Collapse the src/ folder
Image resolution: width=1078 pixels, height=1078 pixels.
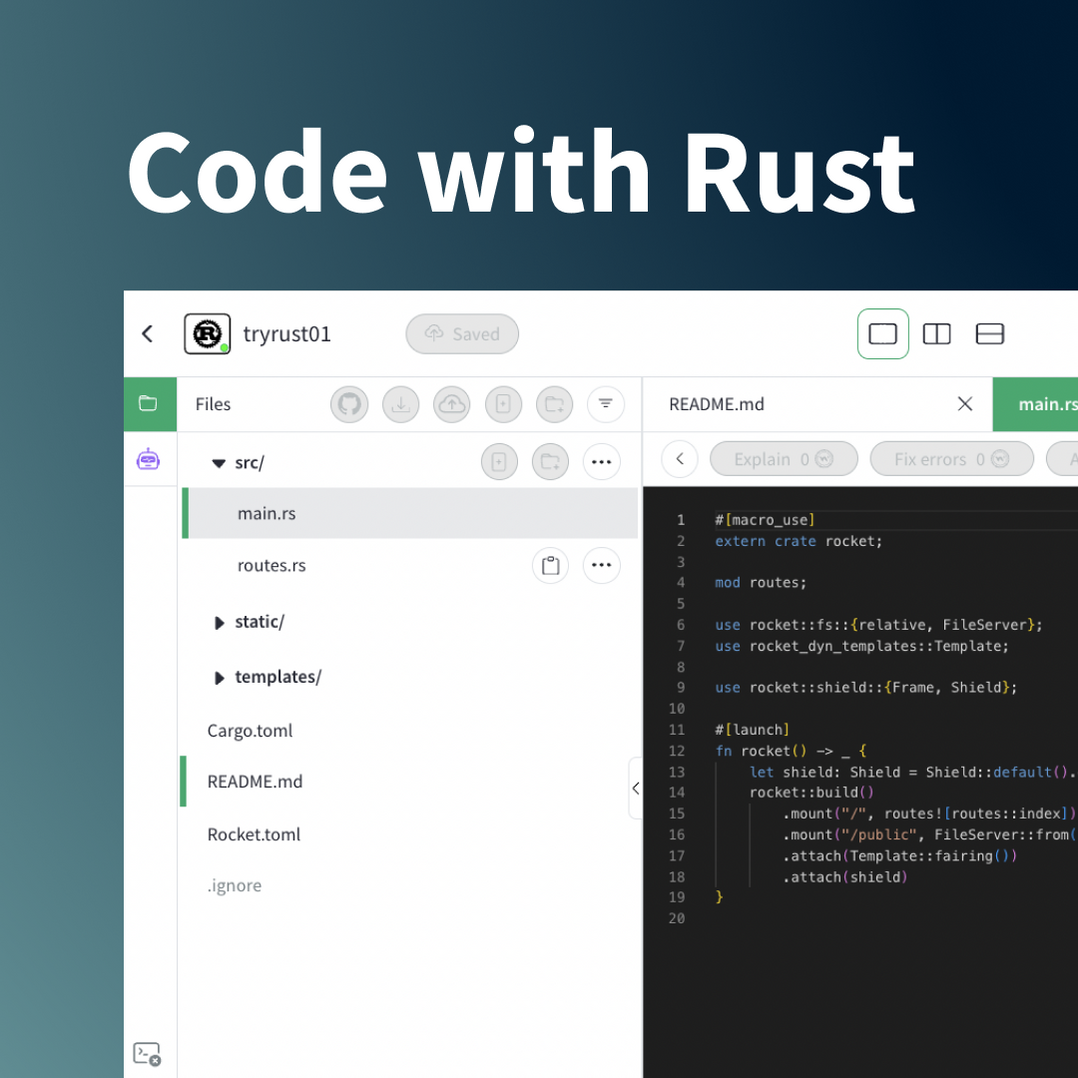[x=218, y=461]
